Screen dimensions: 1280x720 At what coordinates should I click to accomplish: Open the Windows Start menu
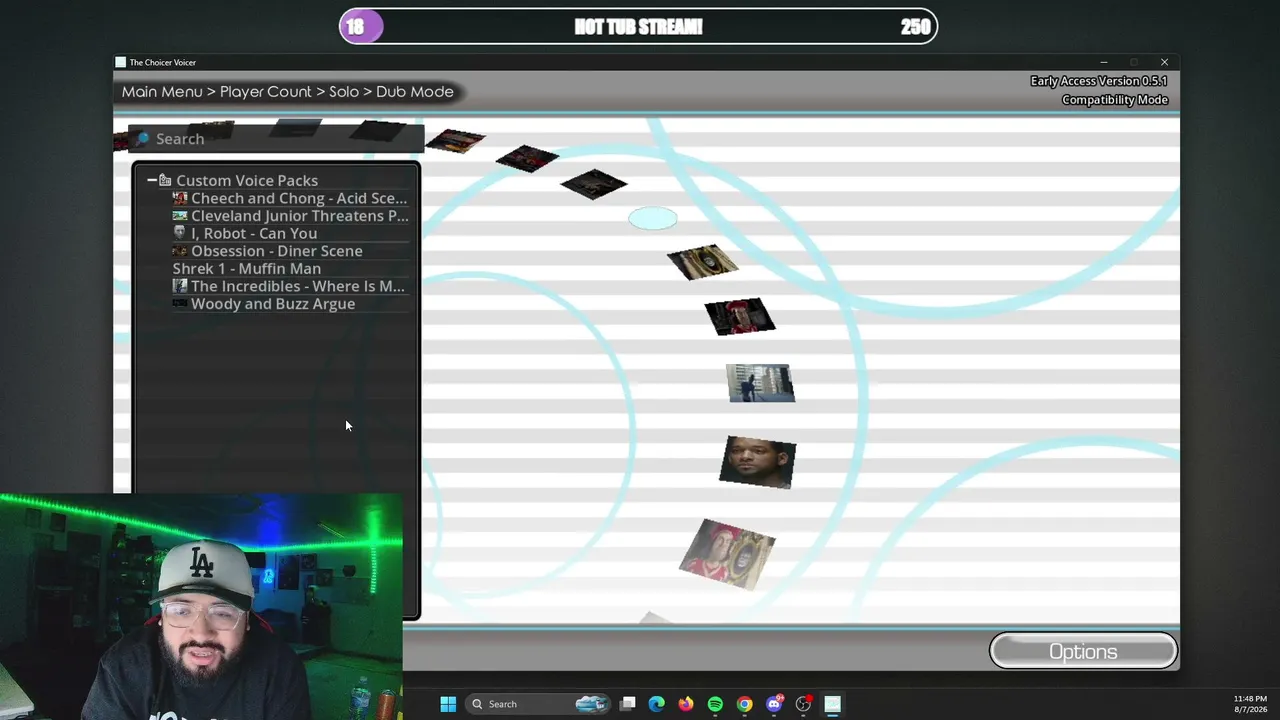(448, 704)
